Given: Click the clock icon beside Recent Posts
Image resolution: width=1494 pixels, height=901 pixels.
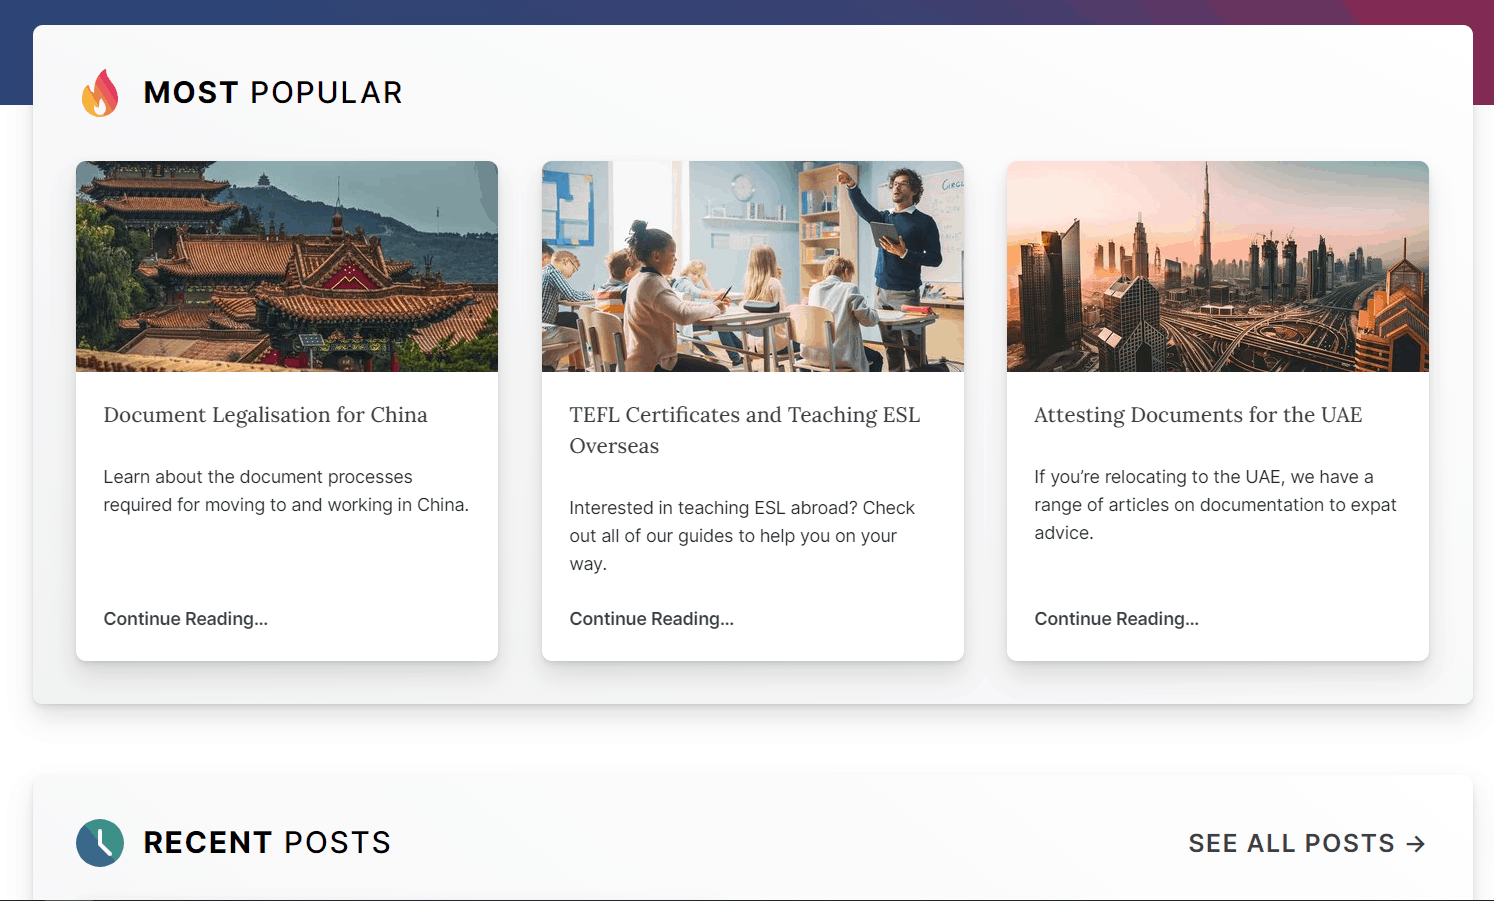Looking at the screenshot, I should coord(100,843).
